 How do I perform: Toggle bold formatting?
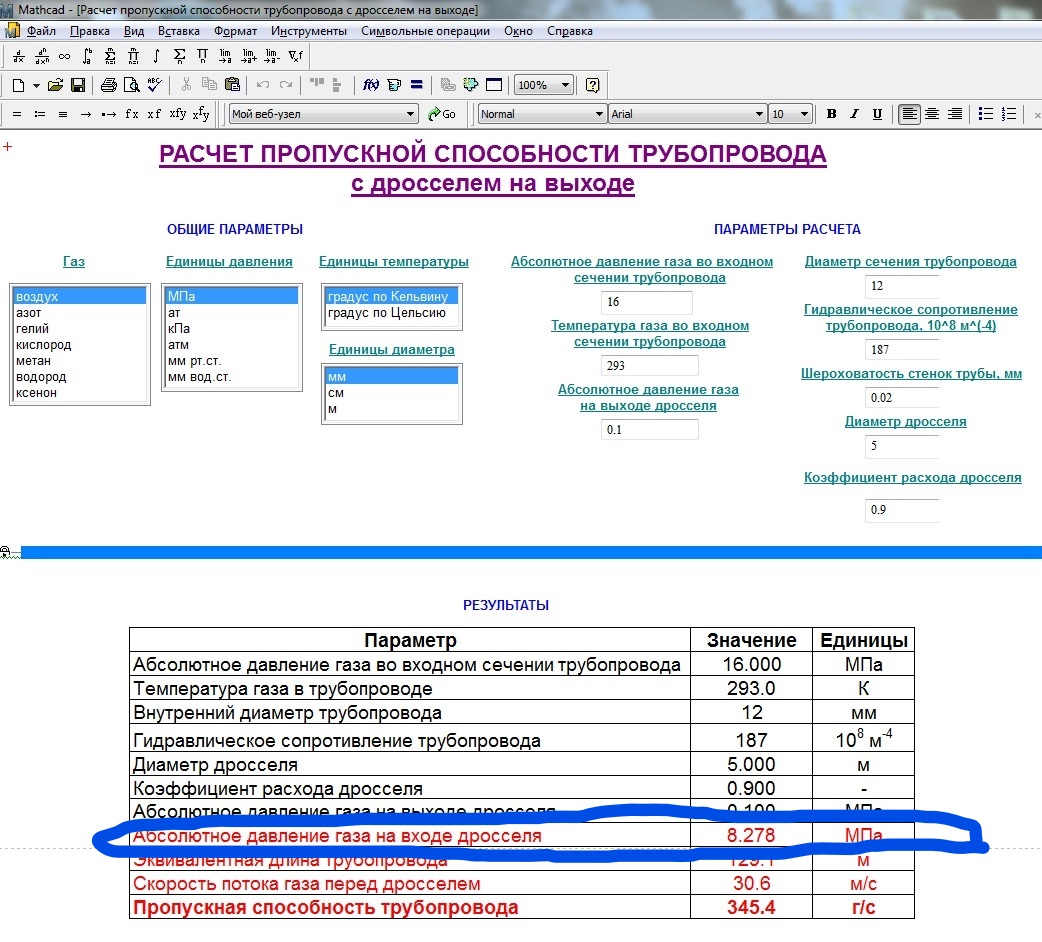click(x=830, y=113)
